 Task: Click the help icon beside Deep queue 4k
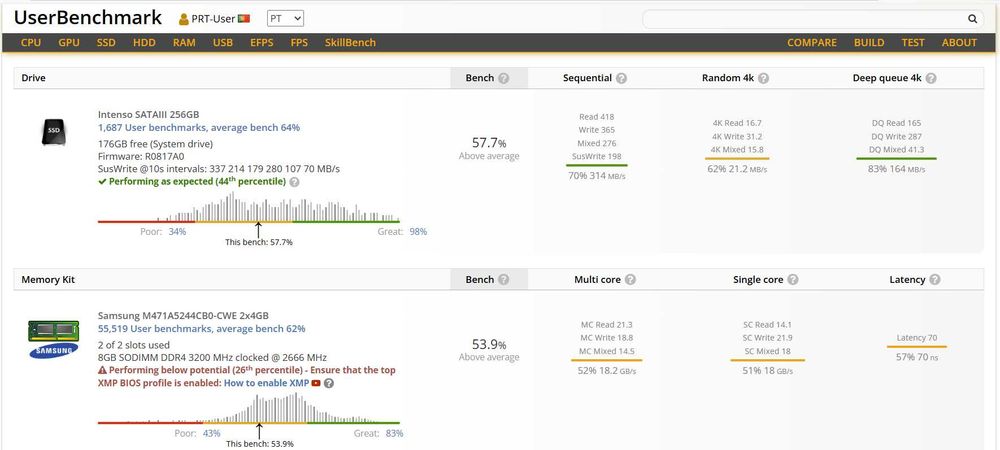coord(943,78)
